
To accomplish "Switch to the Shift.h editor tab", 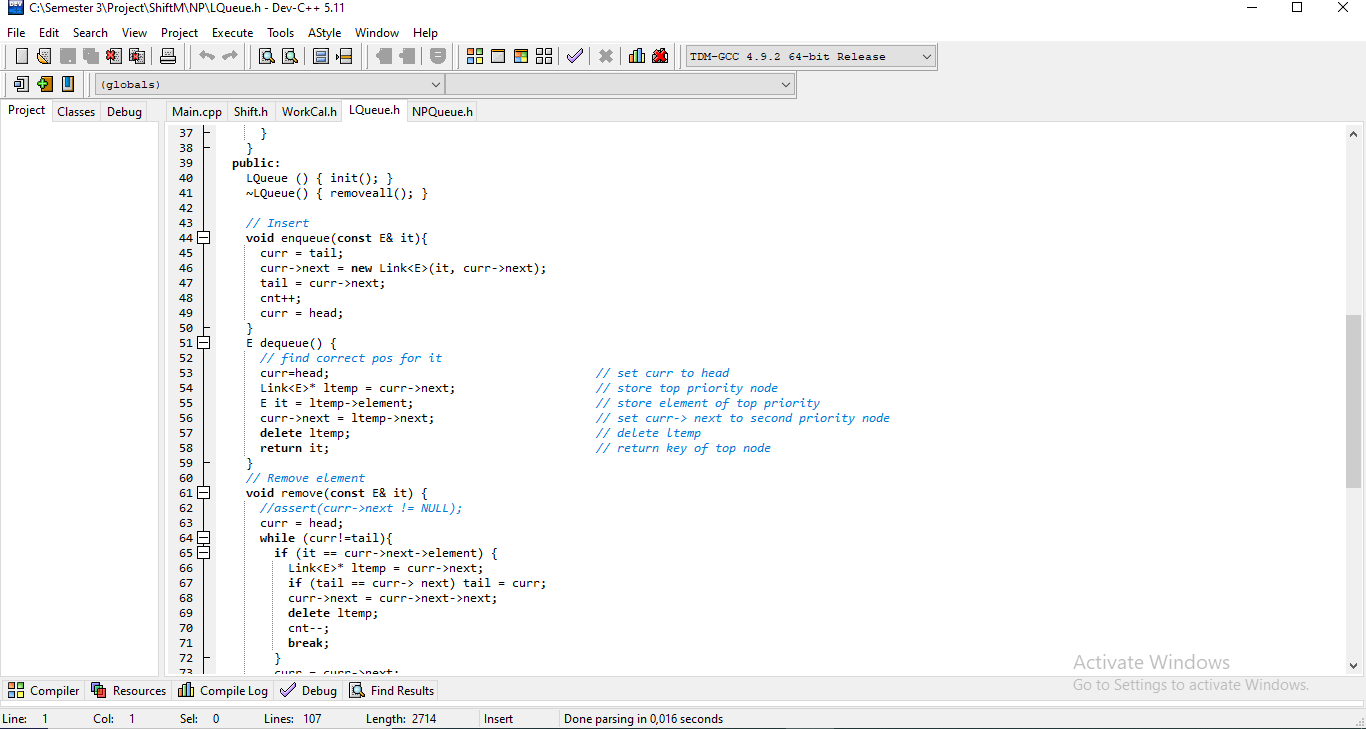I will 251,111.
